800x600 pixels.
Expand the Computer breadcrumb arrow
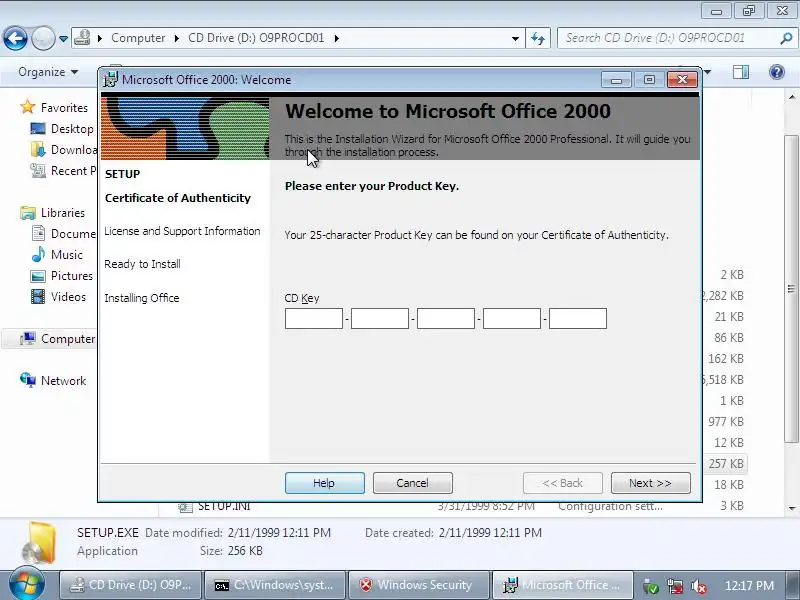click(x=100, y=38)
